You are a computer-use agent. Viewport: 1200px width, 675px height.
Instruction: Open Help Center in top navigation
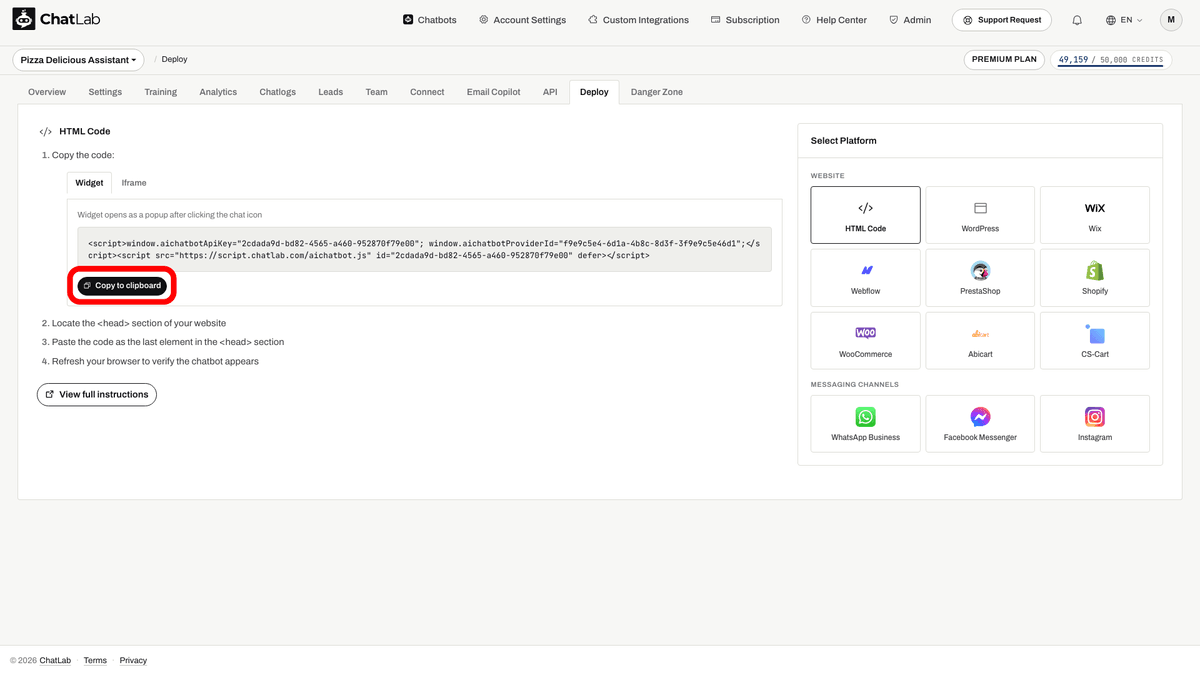(x=834, y=20)
